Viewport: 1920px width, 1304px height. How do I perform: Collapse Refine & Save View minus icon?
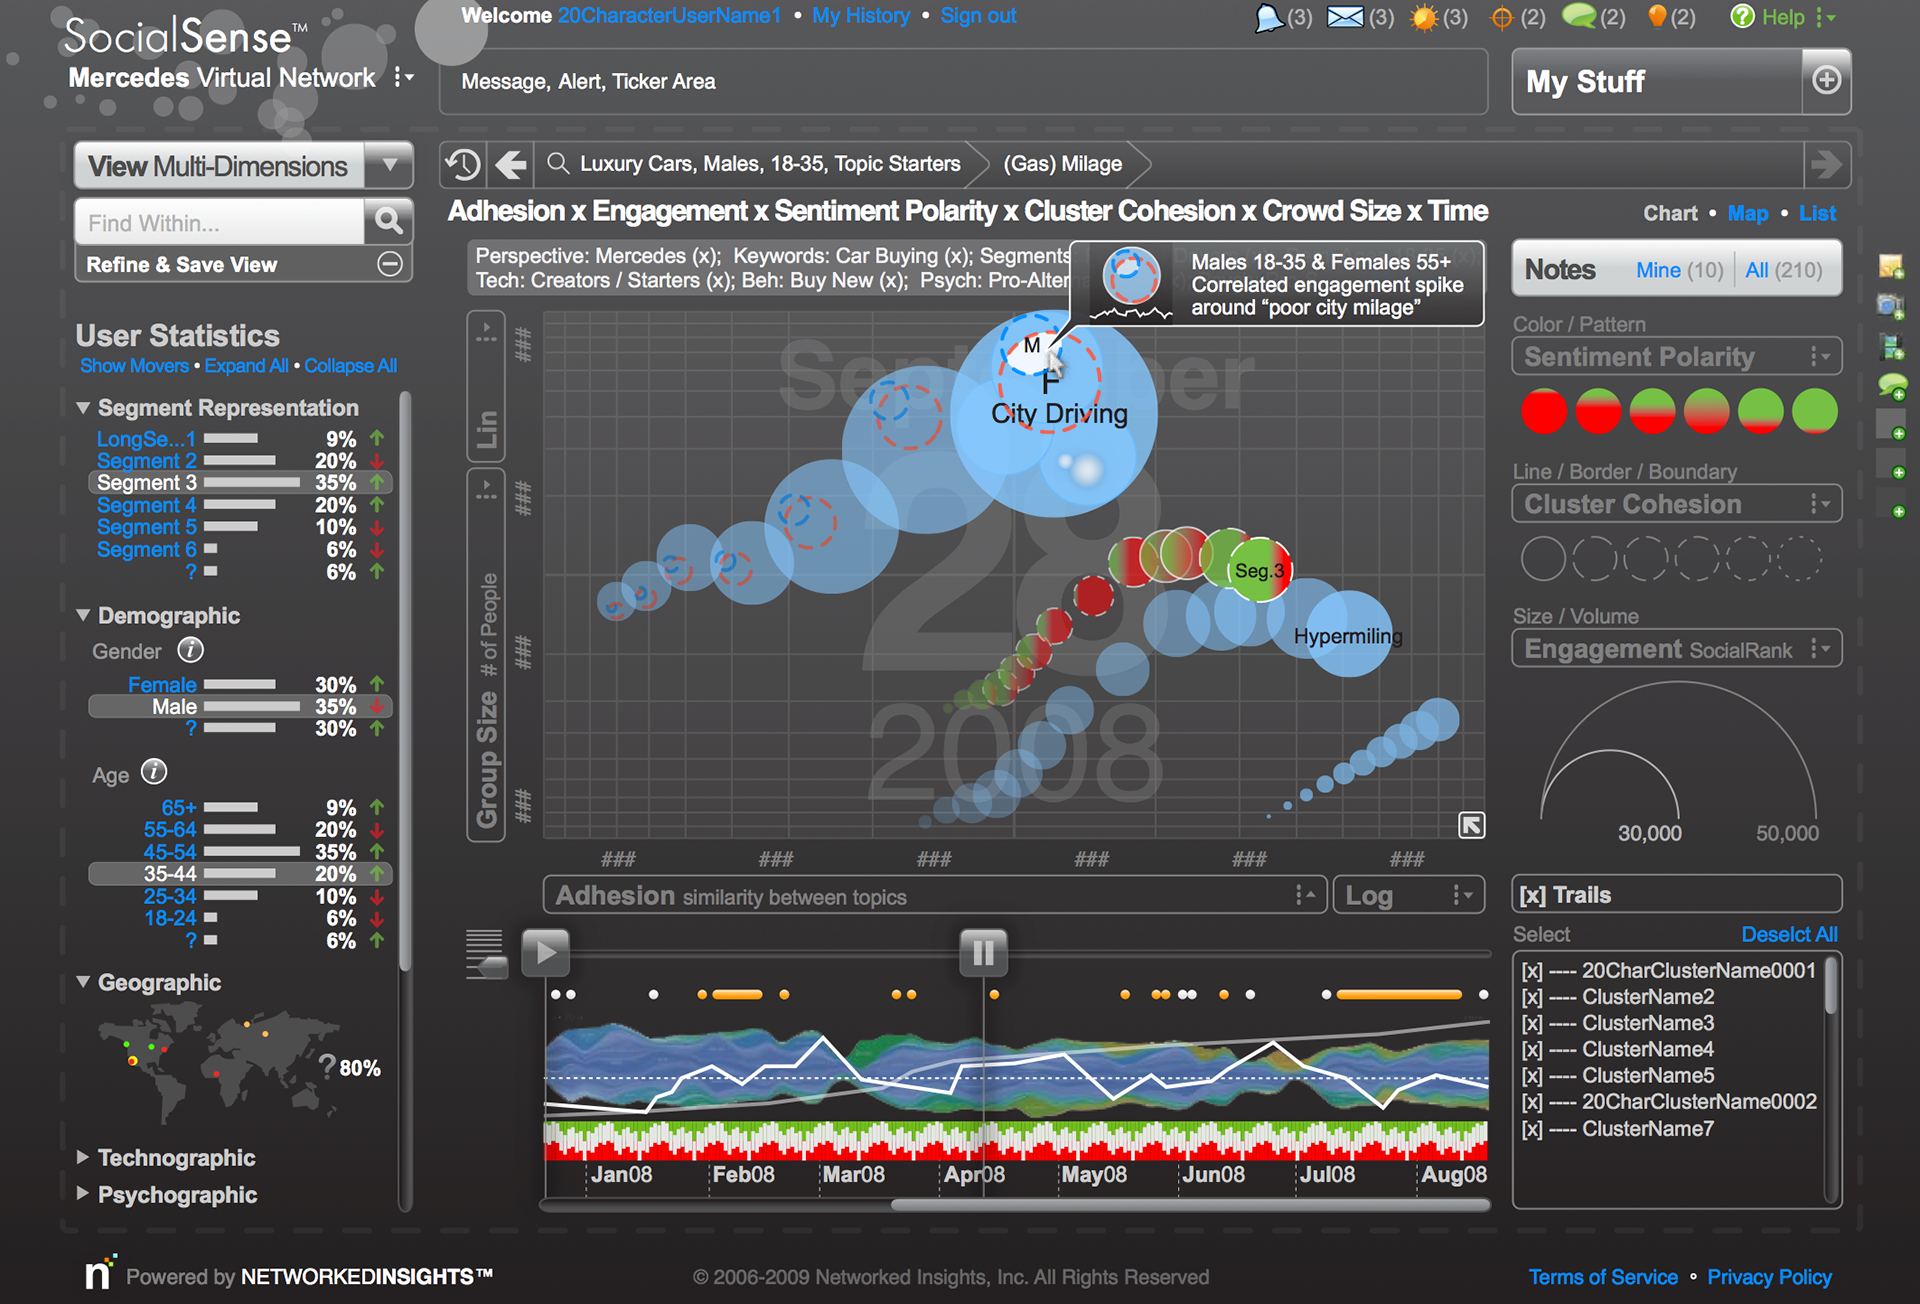(x=390, y=264)
